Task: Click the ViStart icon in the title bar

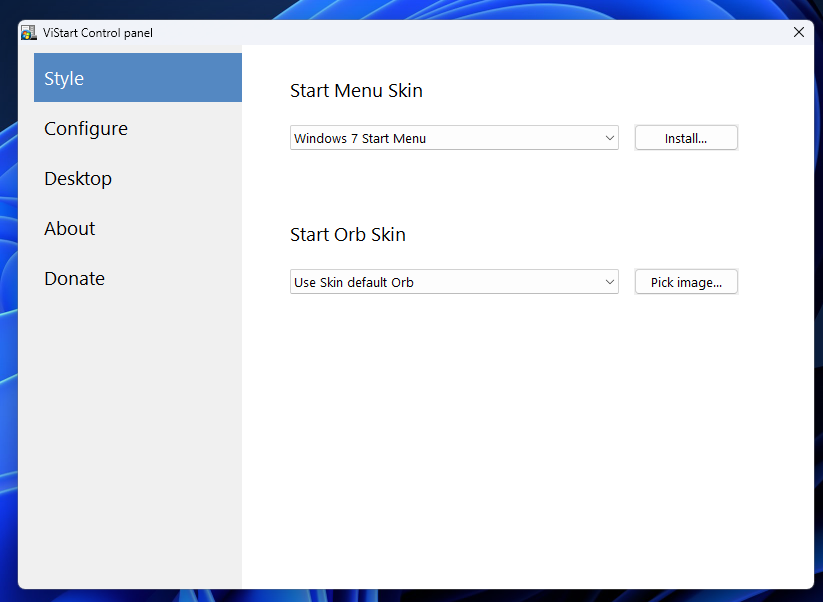Action: point(29,33)
